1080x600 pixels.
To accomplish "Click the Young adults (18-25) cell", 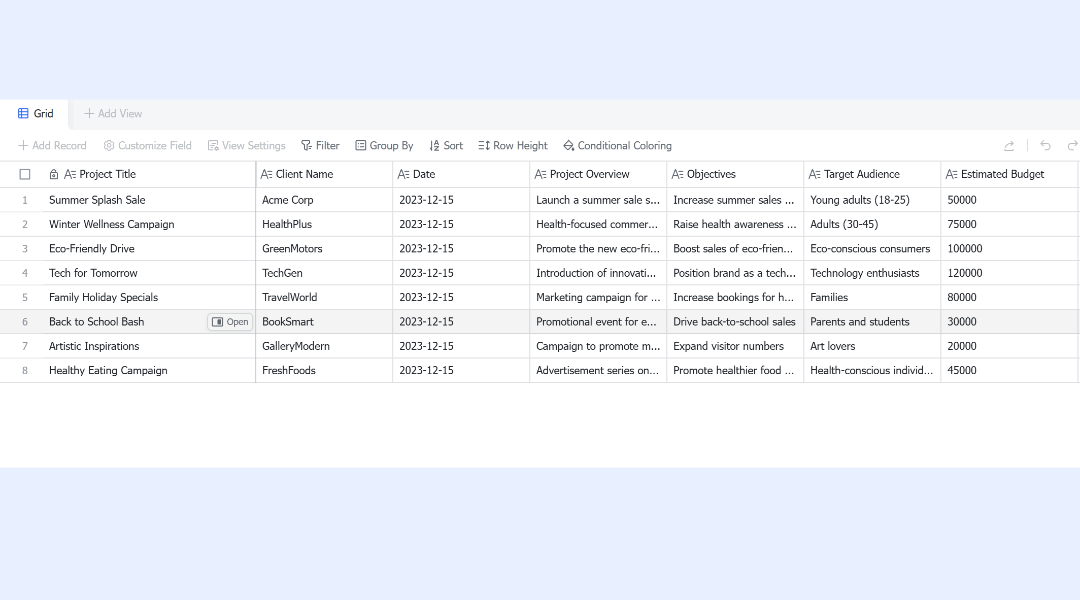I will [872, 200].
